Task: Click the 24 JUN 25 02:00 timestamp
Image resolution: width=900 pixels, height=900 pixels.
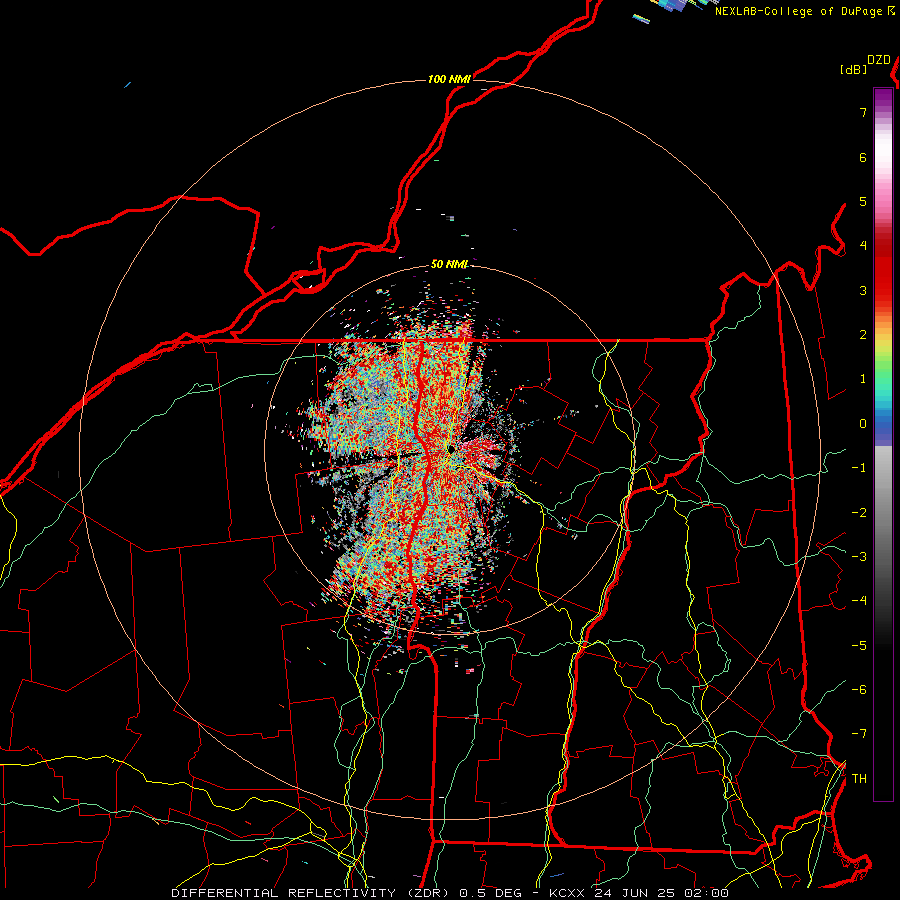Action: [x=661, y=893]
